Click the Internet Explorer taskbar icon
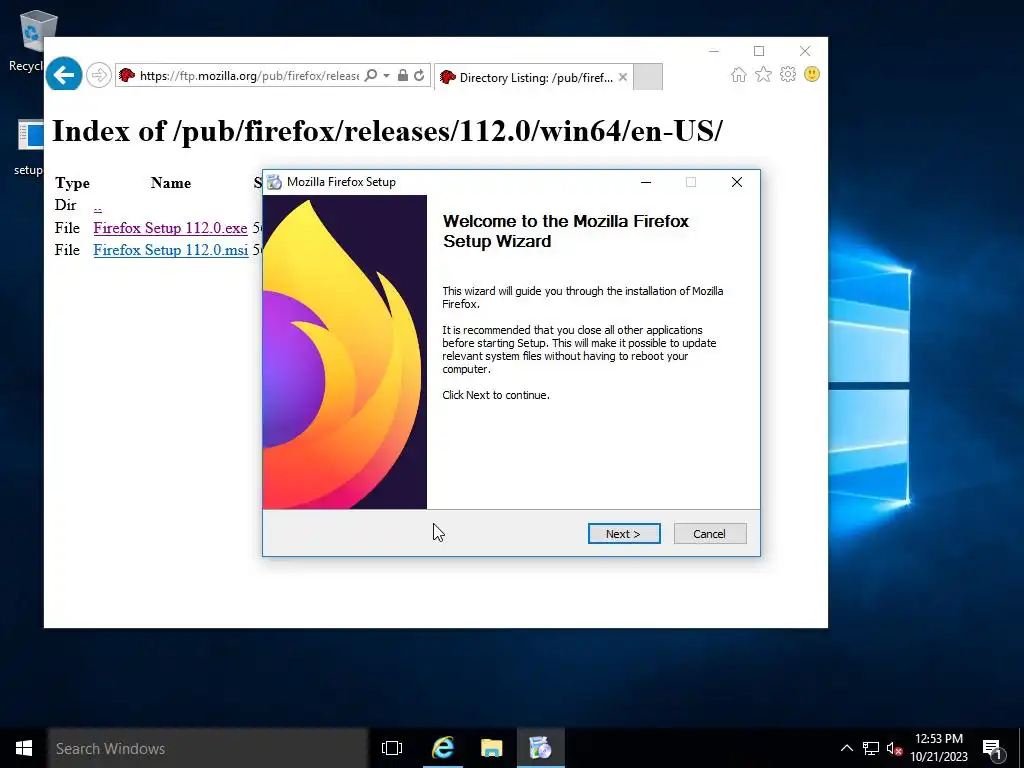Screen dimensions: 1024x768 [x=443, y=748]
